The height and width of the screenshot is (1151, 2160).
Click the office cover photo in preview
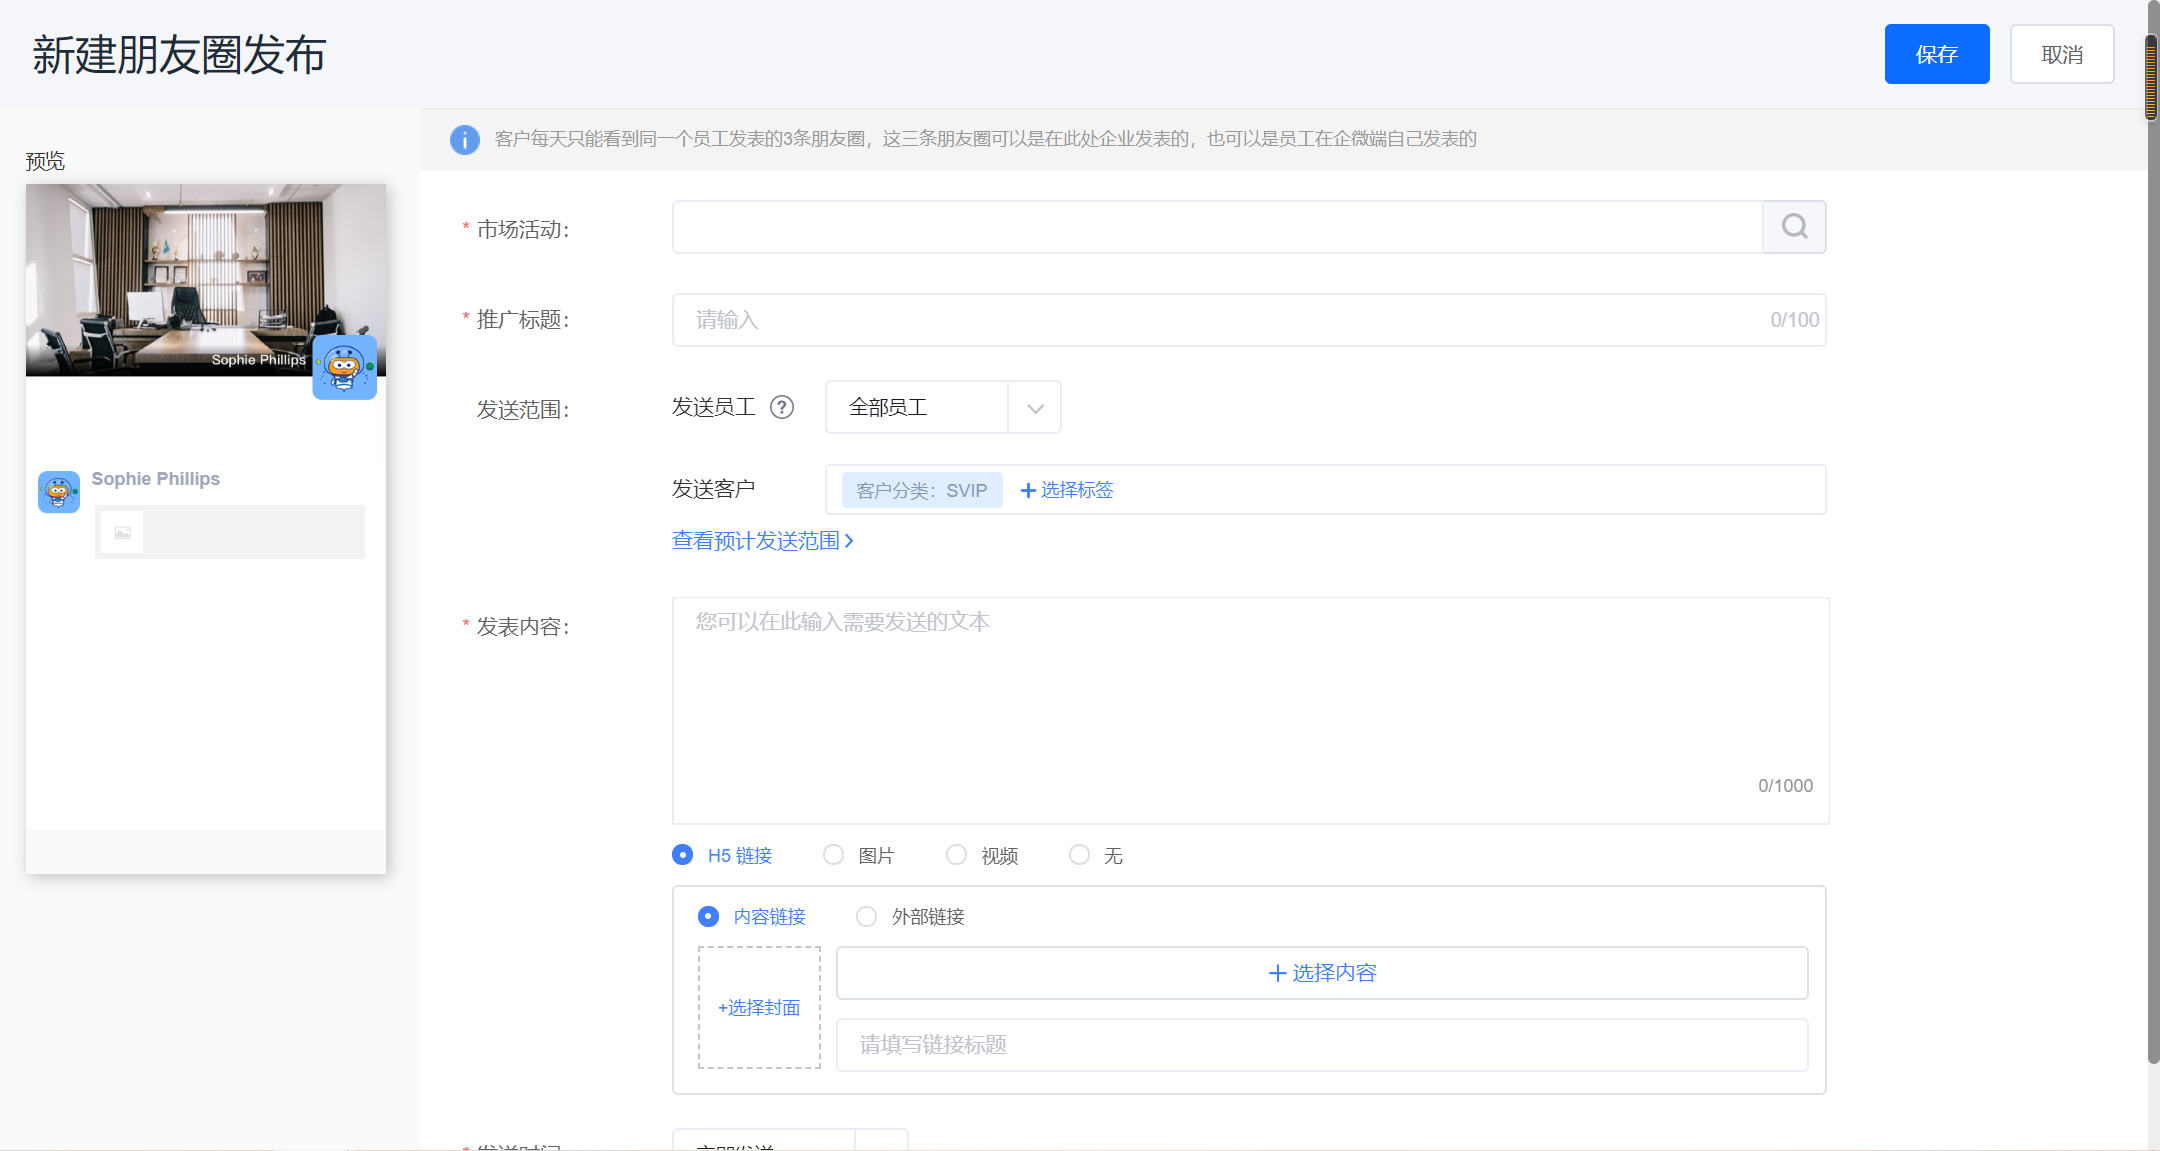206,280
